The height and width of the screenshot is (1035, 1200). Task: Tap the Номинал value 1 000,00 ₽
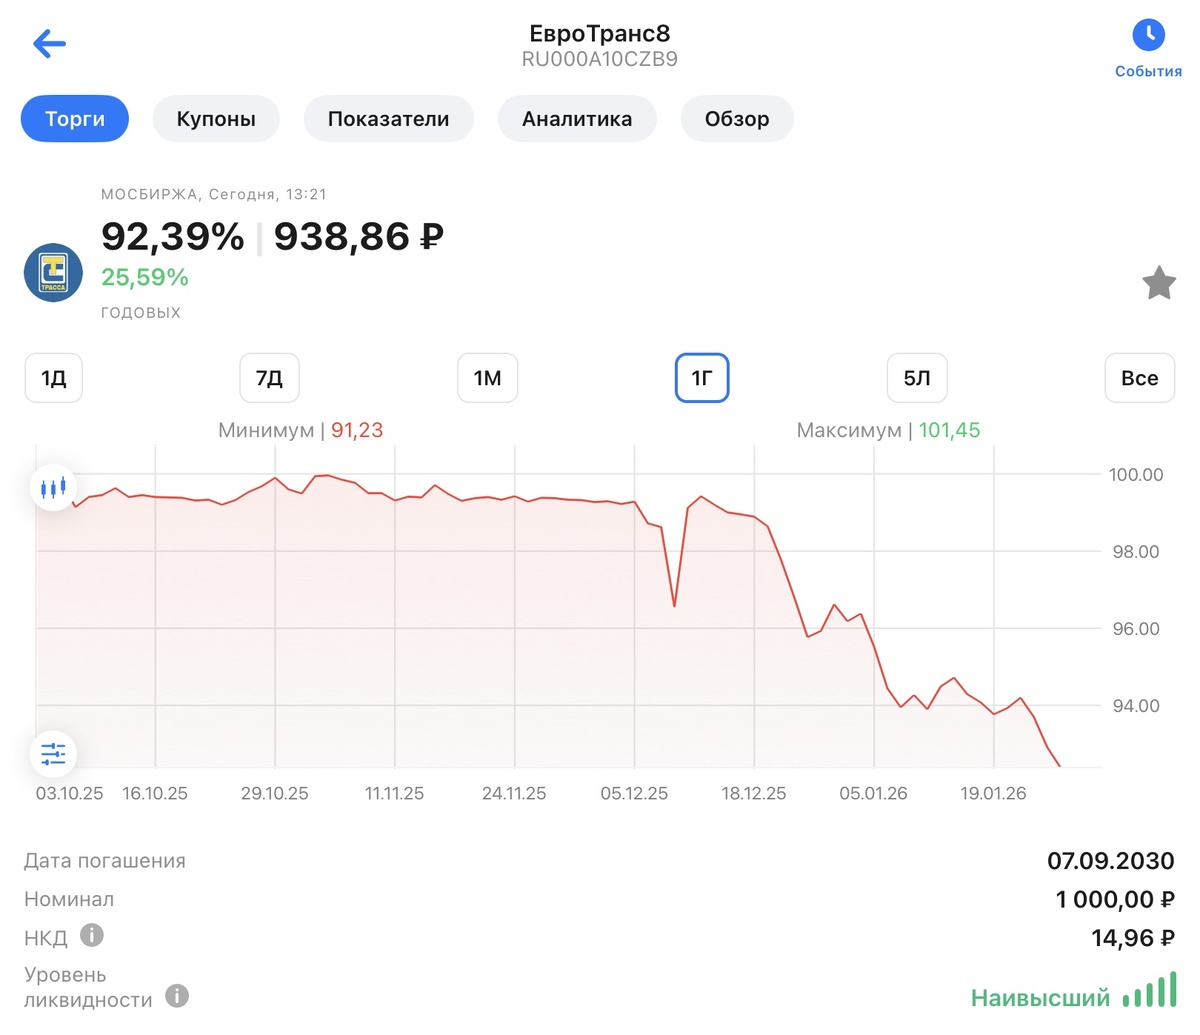click(x=1115, y=899)
